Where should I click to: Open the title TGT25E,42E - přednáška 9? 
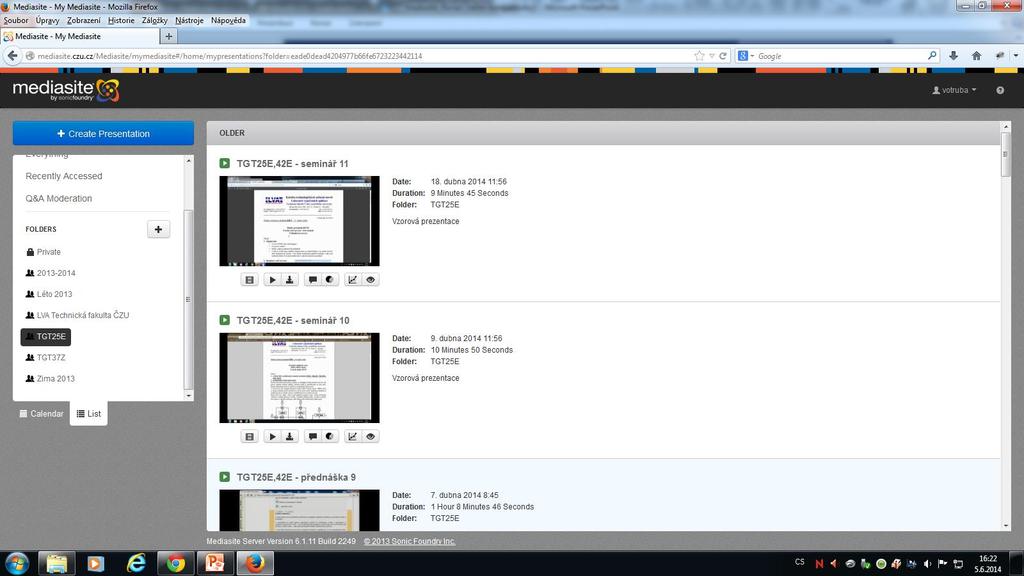point(296,477)
